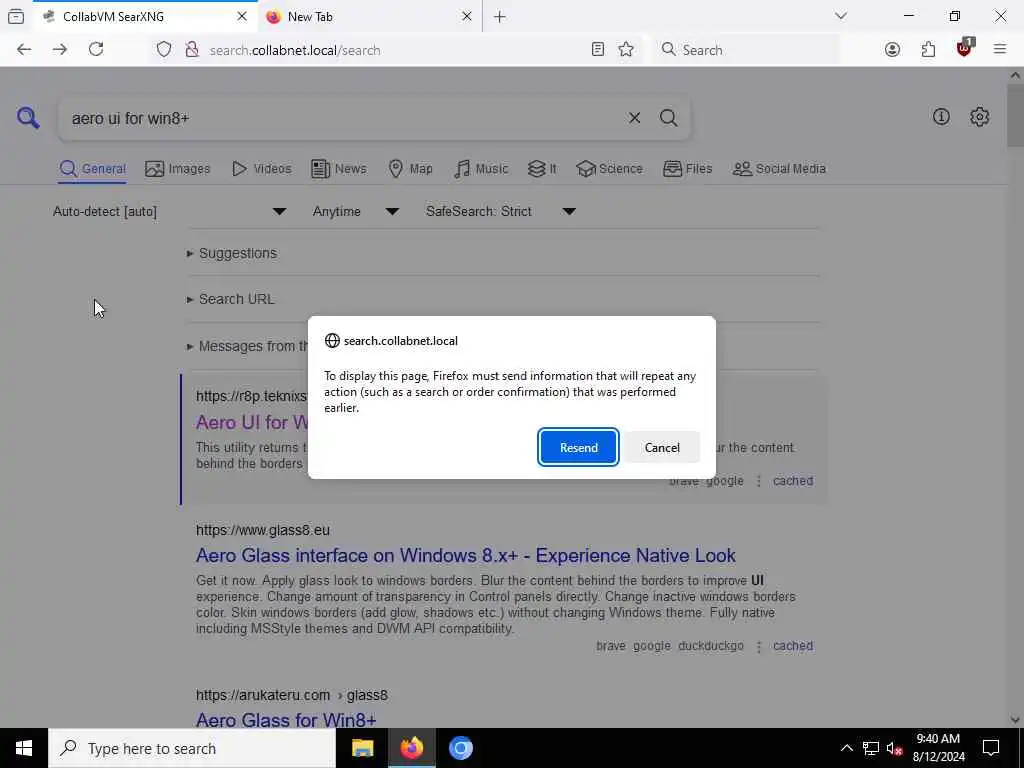Select the Files search category
1024x768 pixels.
(688, 169)
